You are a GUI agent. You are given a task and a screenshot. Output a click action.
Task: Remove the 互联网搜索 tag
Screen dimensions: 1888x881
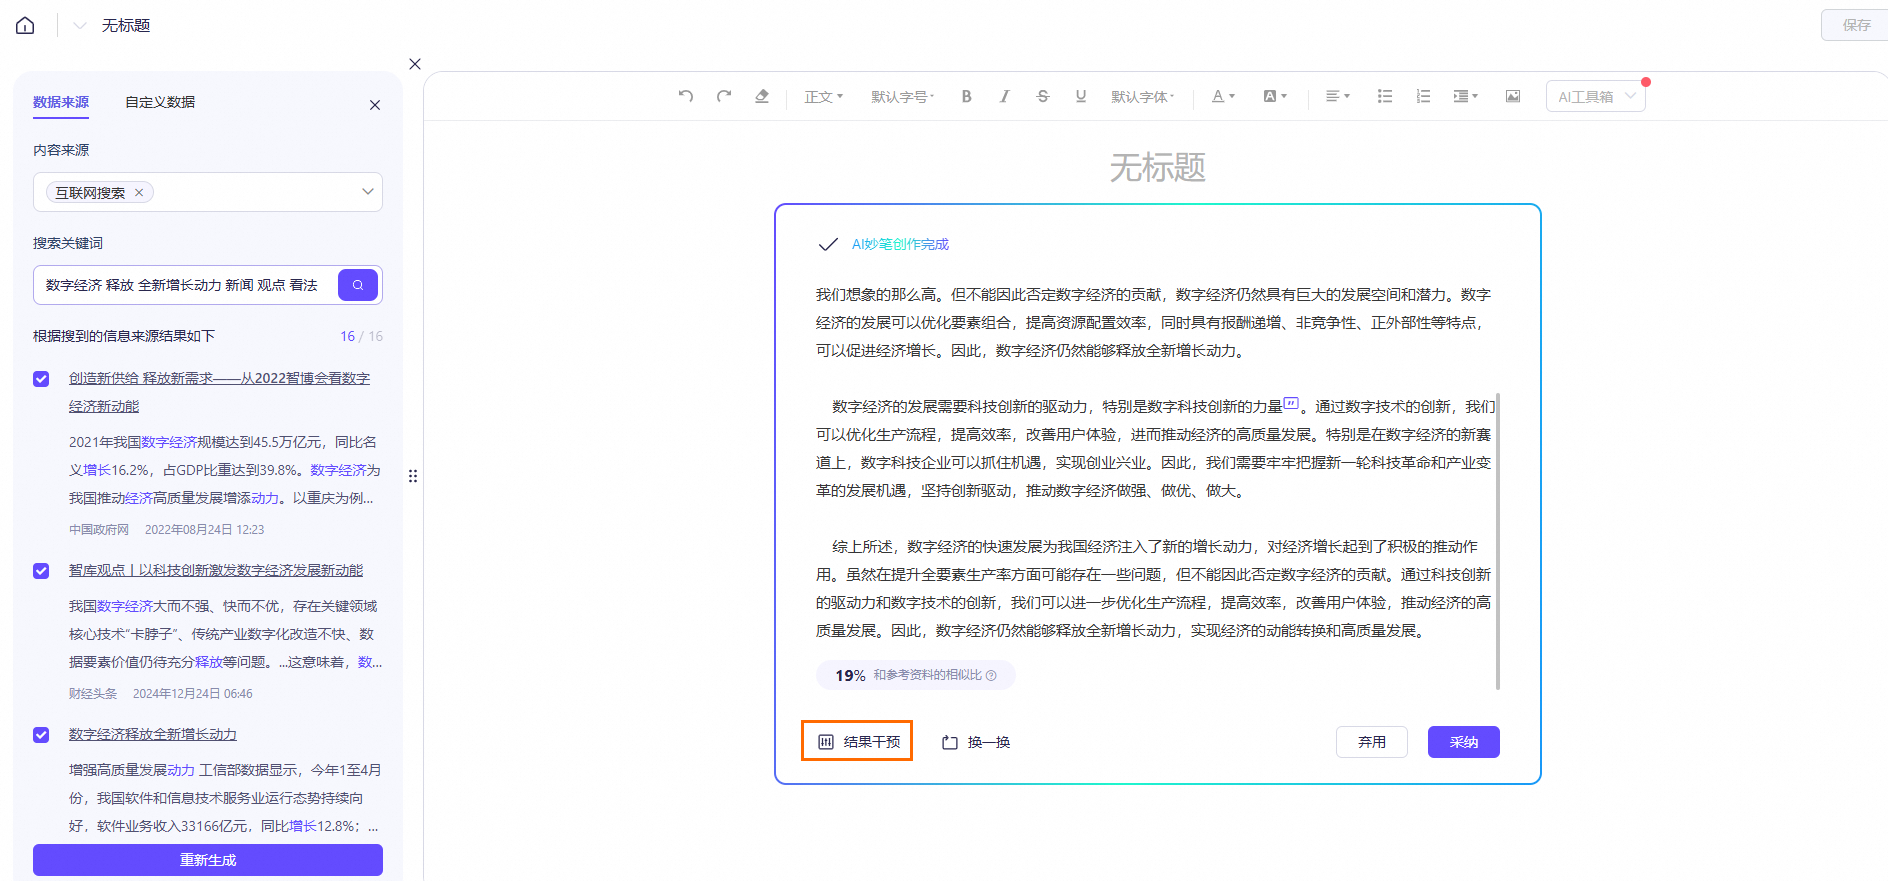(x=139, y=193)
